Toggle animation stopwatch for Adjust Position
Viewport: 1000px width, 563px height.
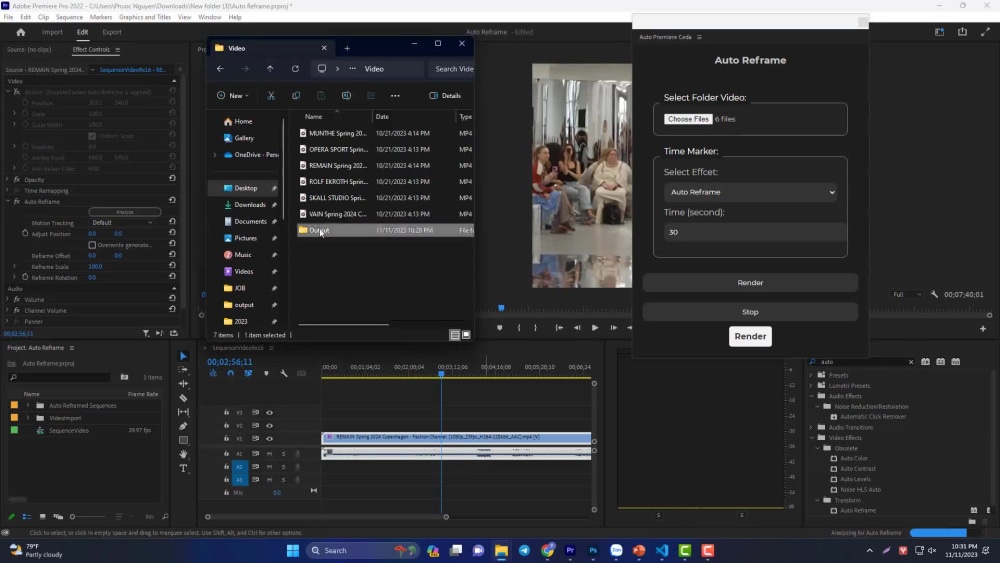25,233
